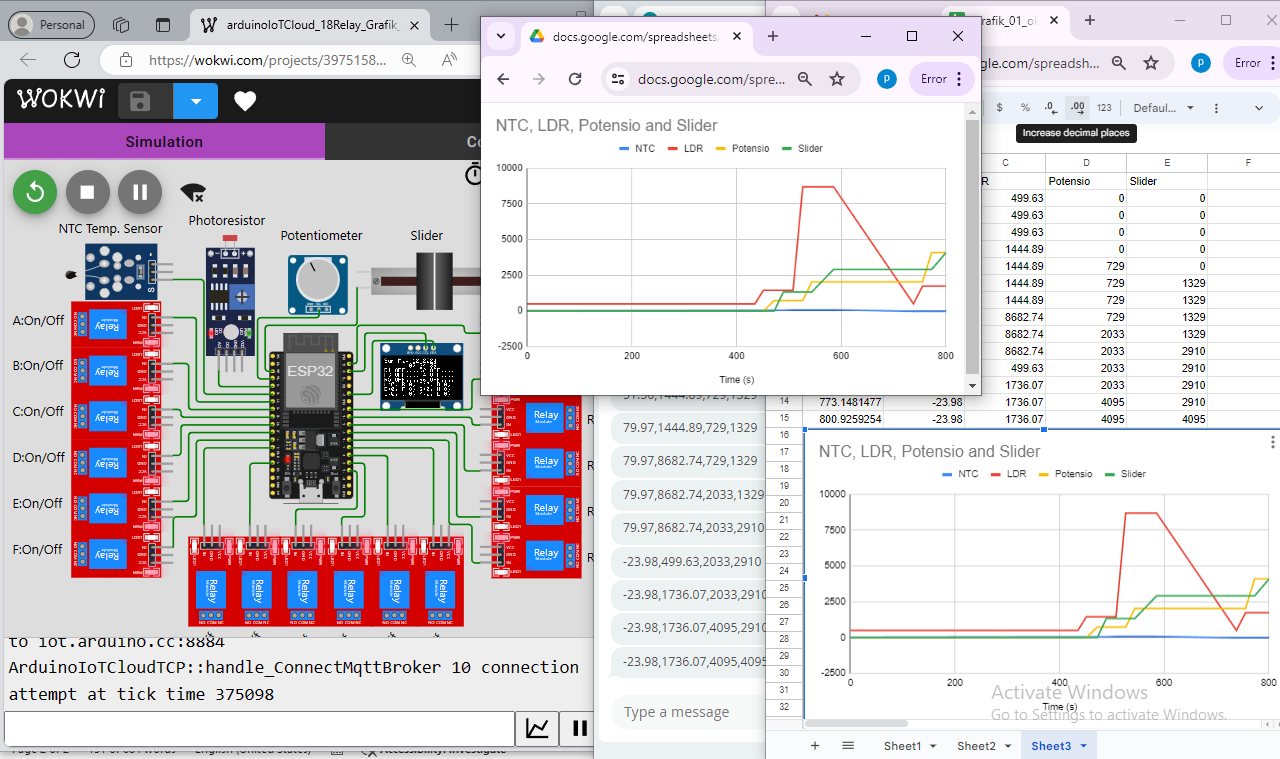Image resolution: width=1280 pixels, height=759 pixels.
Task: Click the zoom icon in Edge address bar
Action: pos(408,60)
